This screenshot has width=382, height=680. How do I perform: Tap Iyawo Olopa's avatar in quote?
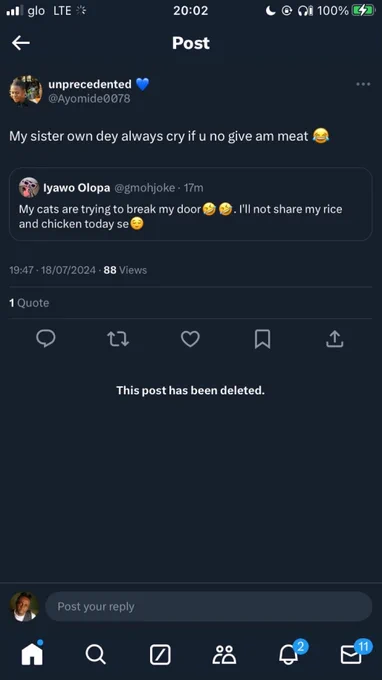[29, 187]
